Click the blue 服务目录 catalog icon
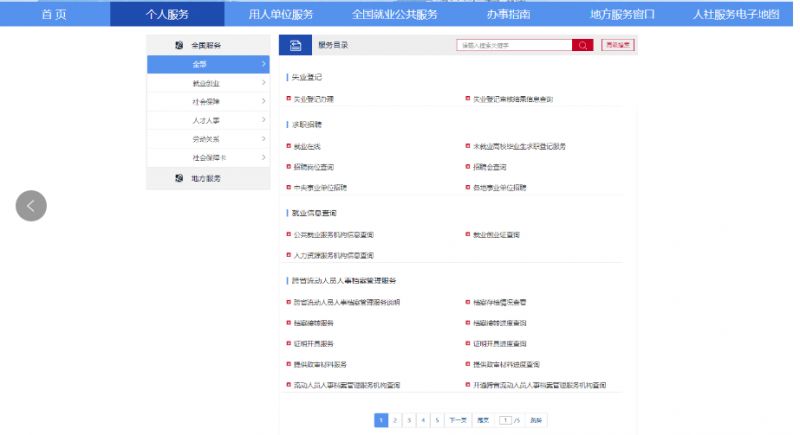Viewport: 800px width, 435px height. click(295, 45)
